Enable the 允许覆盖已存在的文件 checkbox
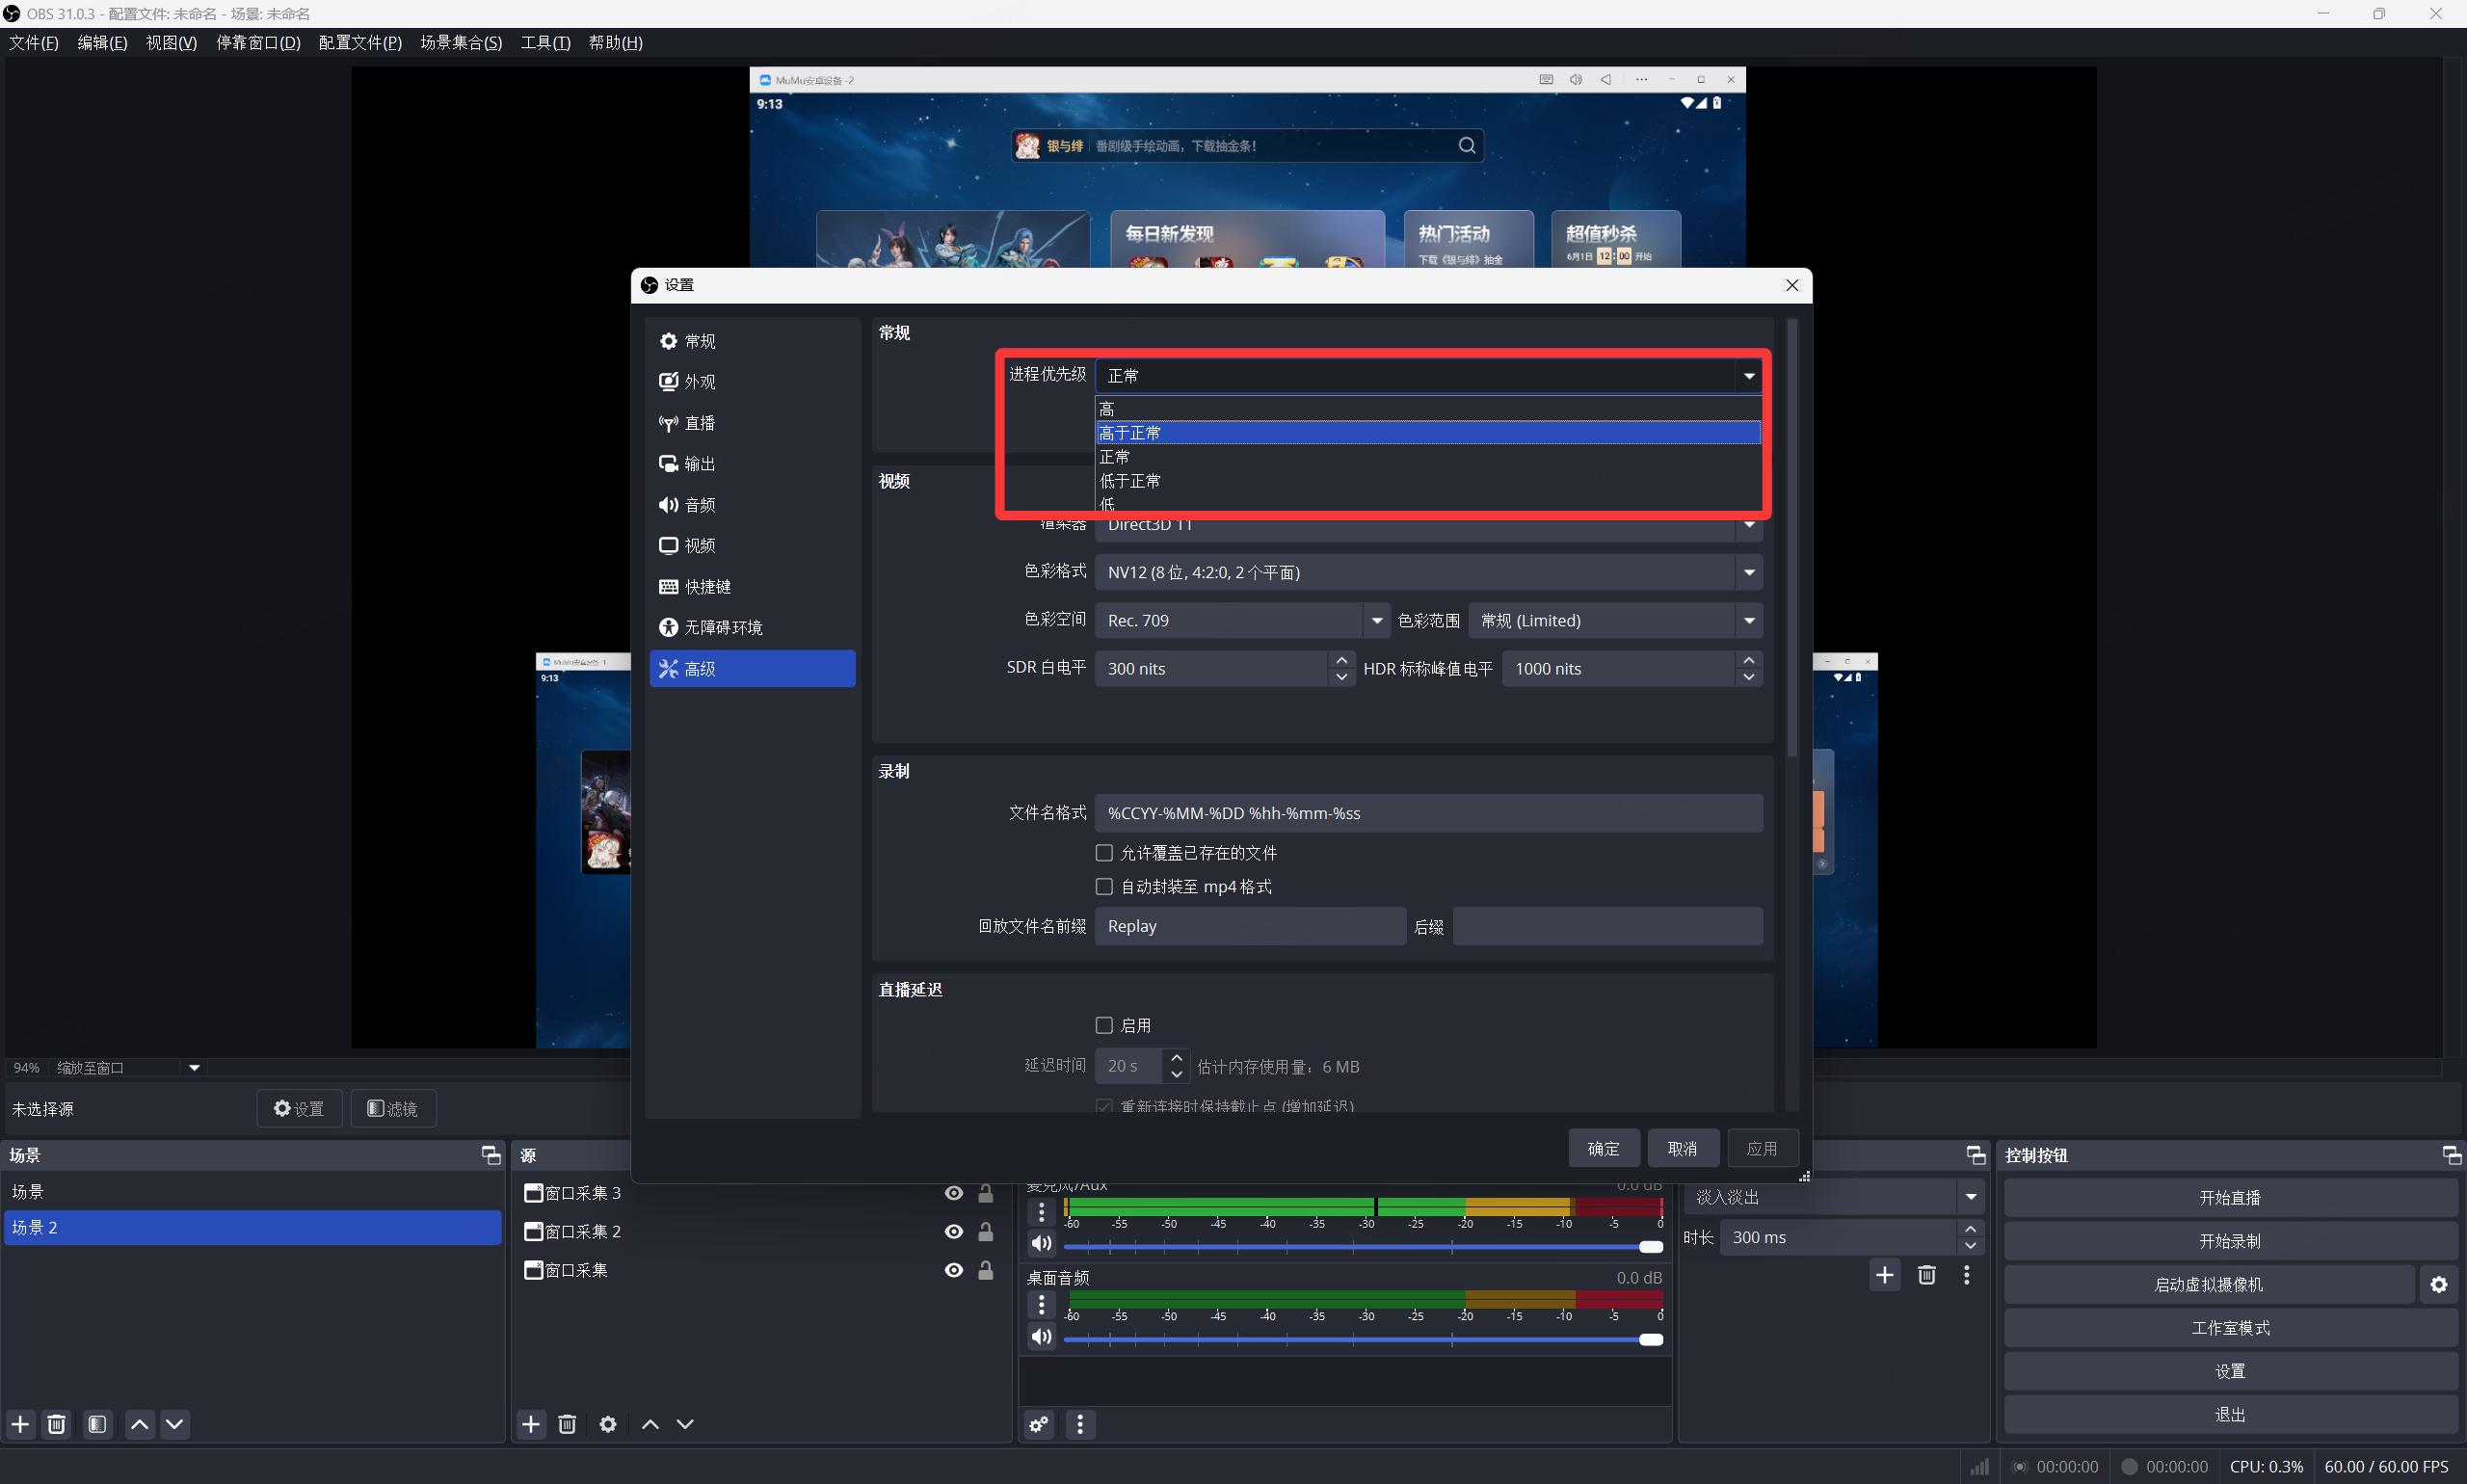Viewport: 2467px width, 1484px height. [x=1104, y=853]
